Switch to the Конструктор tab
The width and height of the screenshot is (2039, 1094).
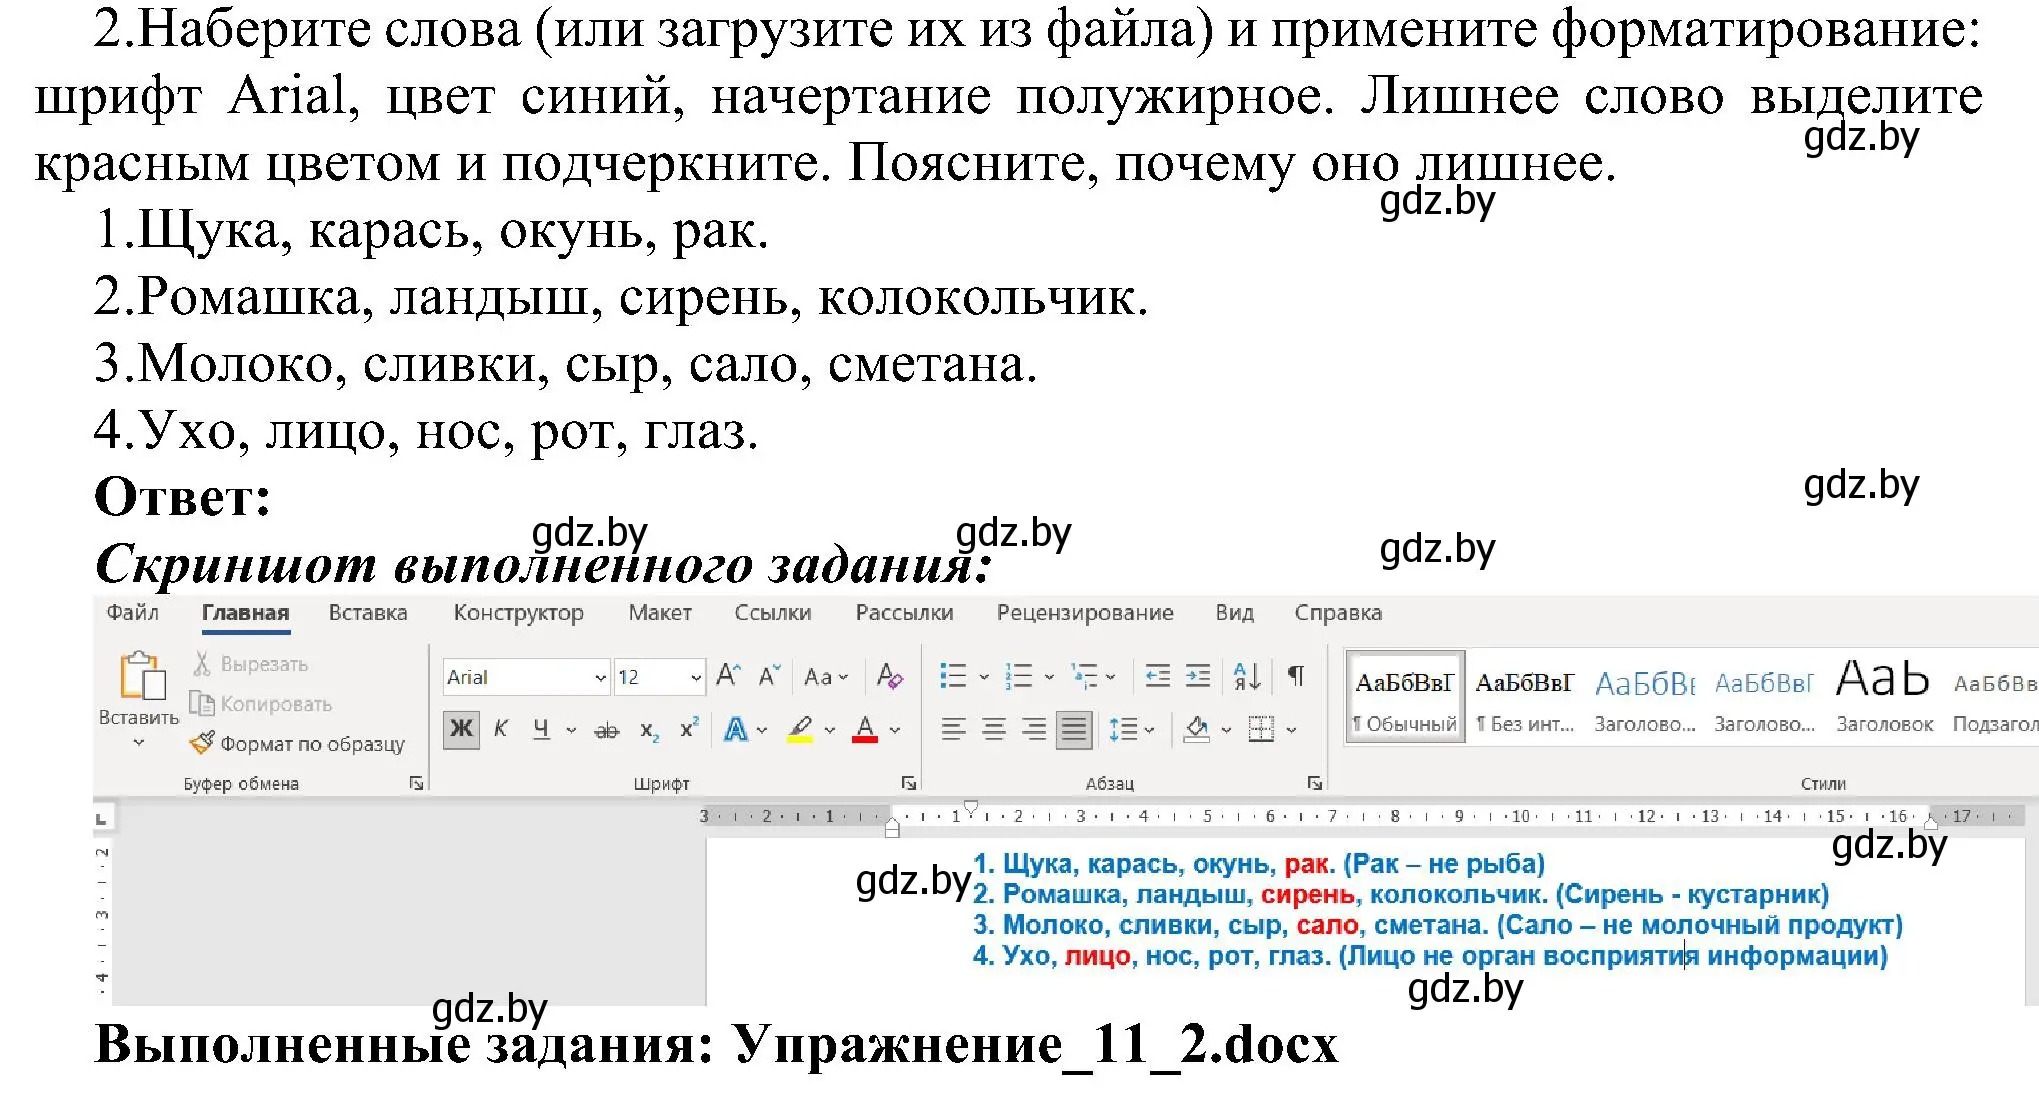(x=519, y=612)
